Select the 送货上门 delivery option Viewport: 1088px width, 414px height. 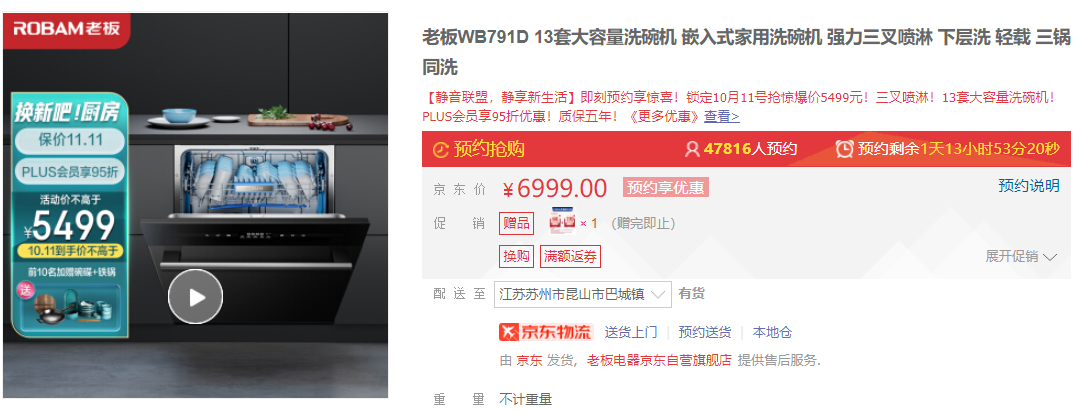tap(631, 332)
